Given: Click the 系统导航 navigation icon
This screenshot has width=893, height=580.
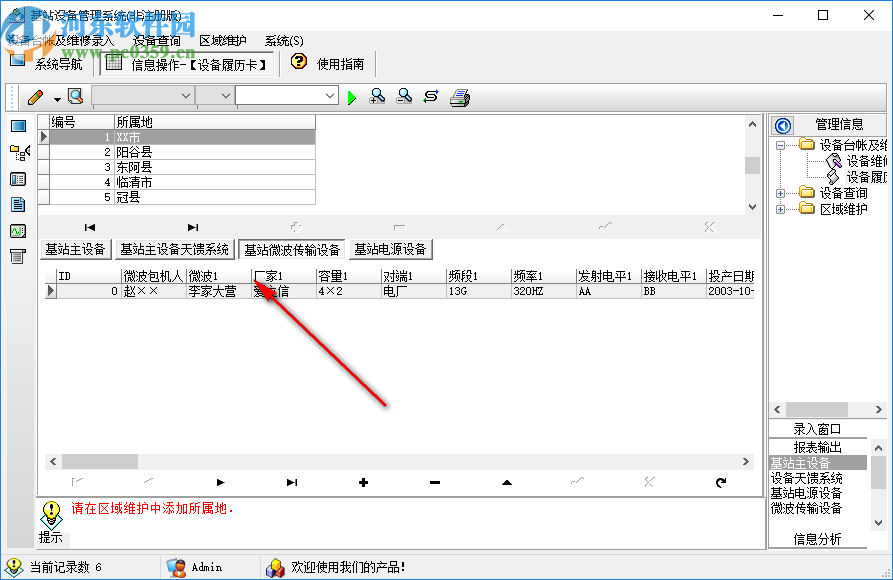Looking at the screenshot, I should click(45, 61).
